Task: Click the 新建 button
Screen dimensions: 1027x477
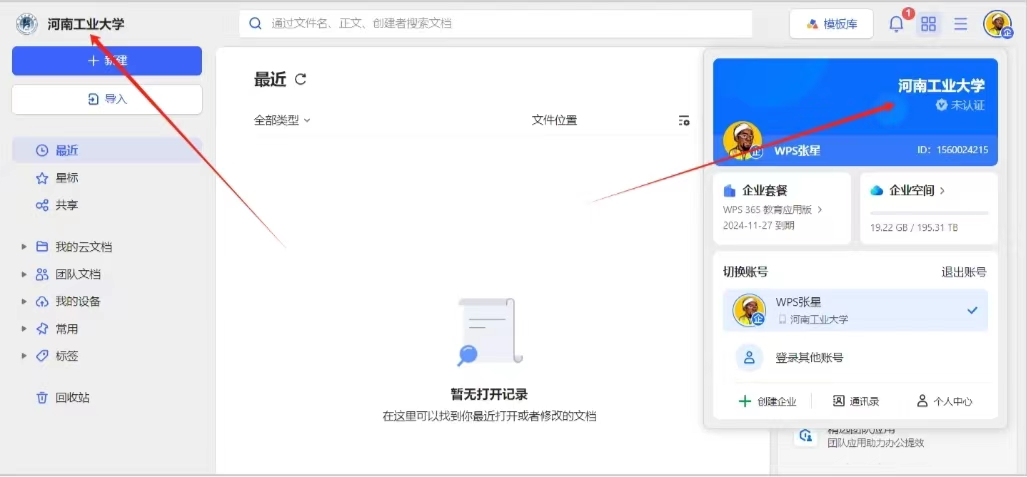Action: (x=107, y=61)
